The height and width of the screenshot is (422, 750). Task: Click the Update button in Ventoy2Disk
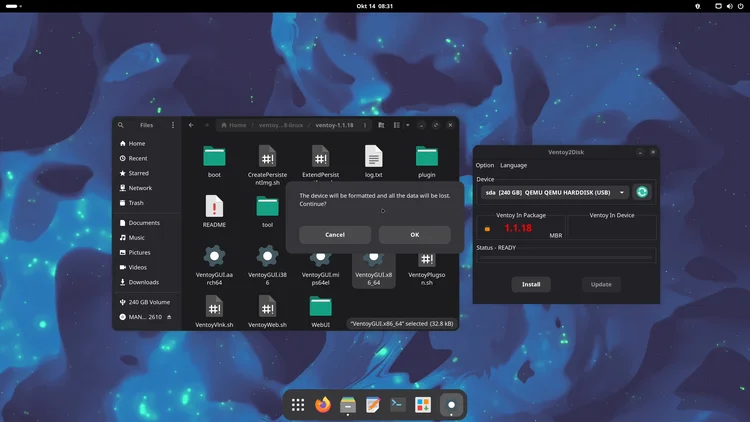(x=601, y=284)
